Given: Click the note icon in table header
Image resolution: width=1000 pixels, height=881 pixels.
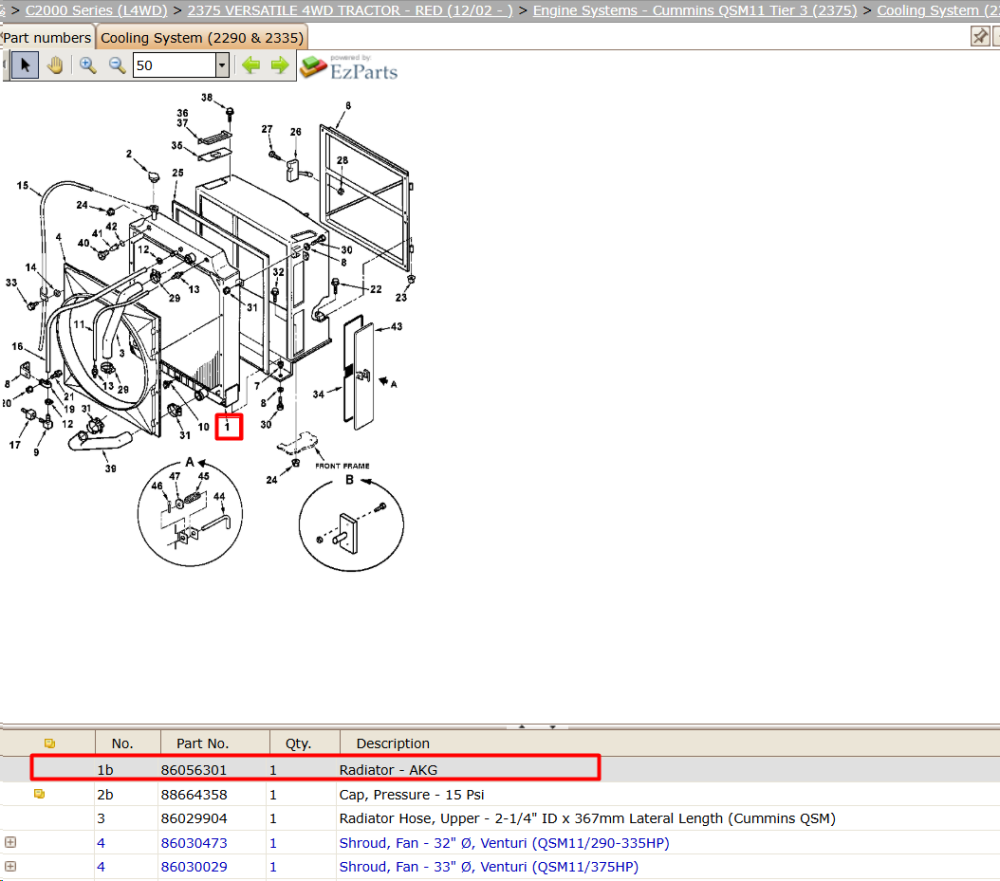Looking at the screenshot, I should [x=50, y=743].
